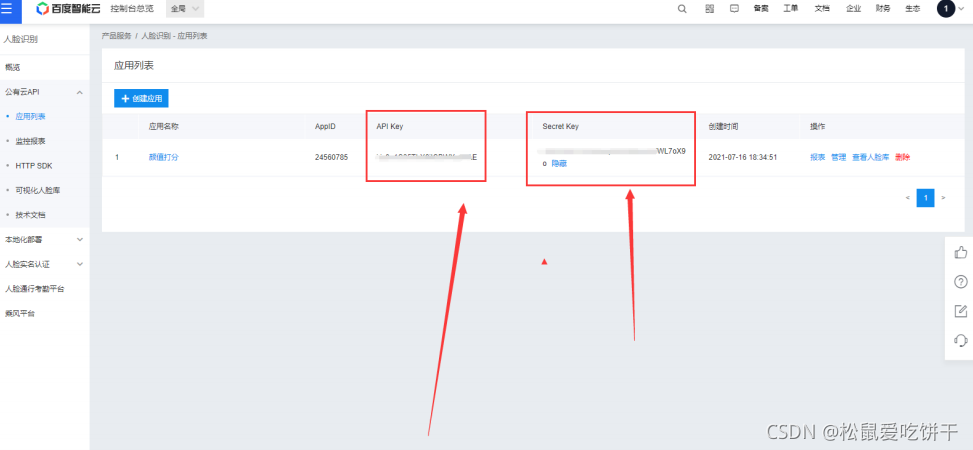Open the headset customer service icon

point(960,340)
